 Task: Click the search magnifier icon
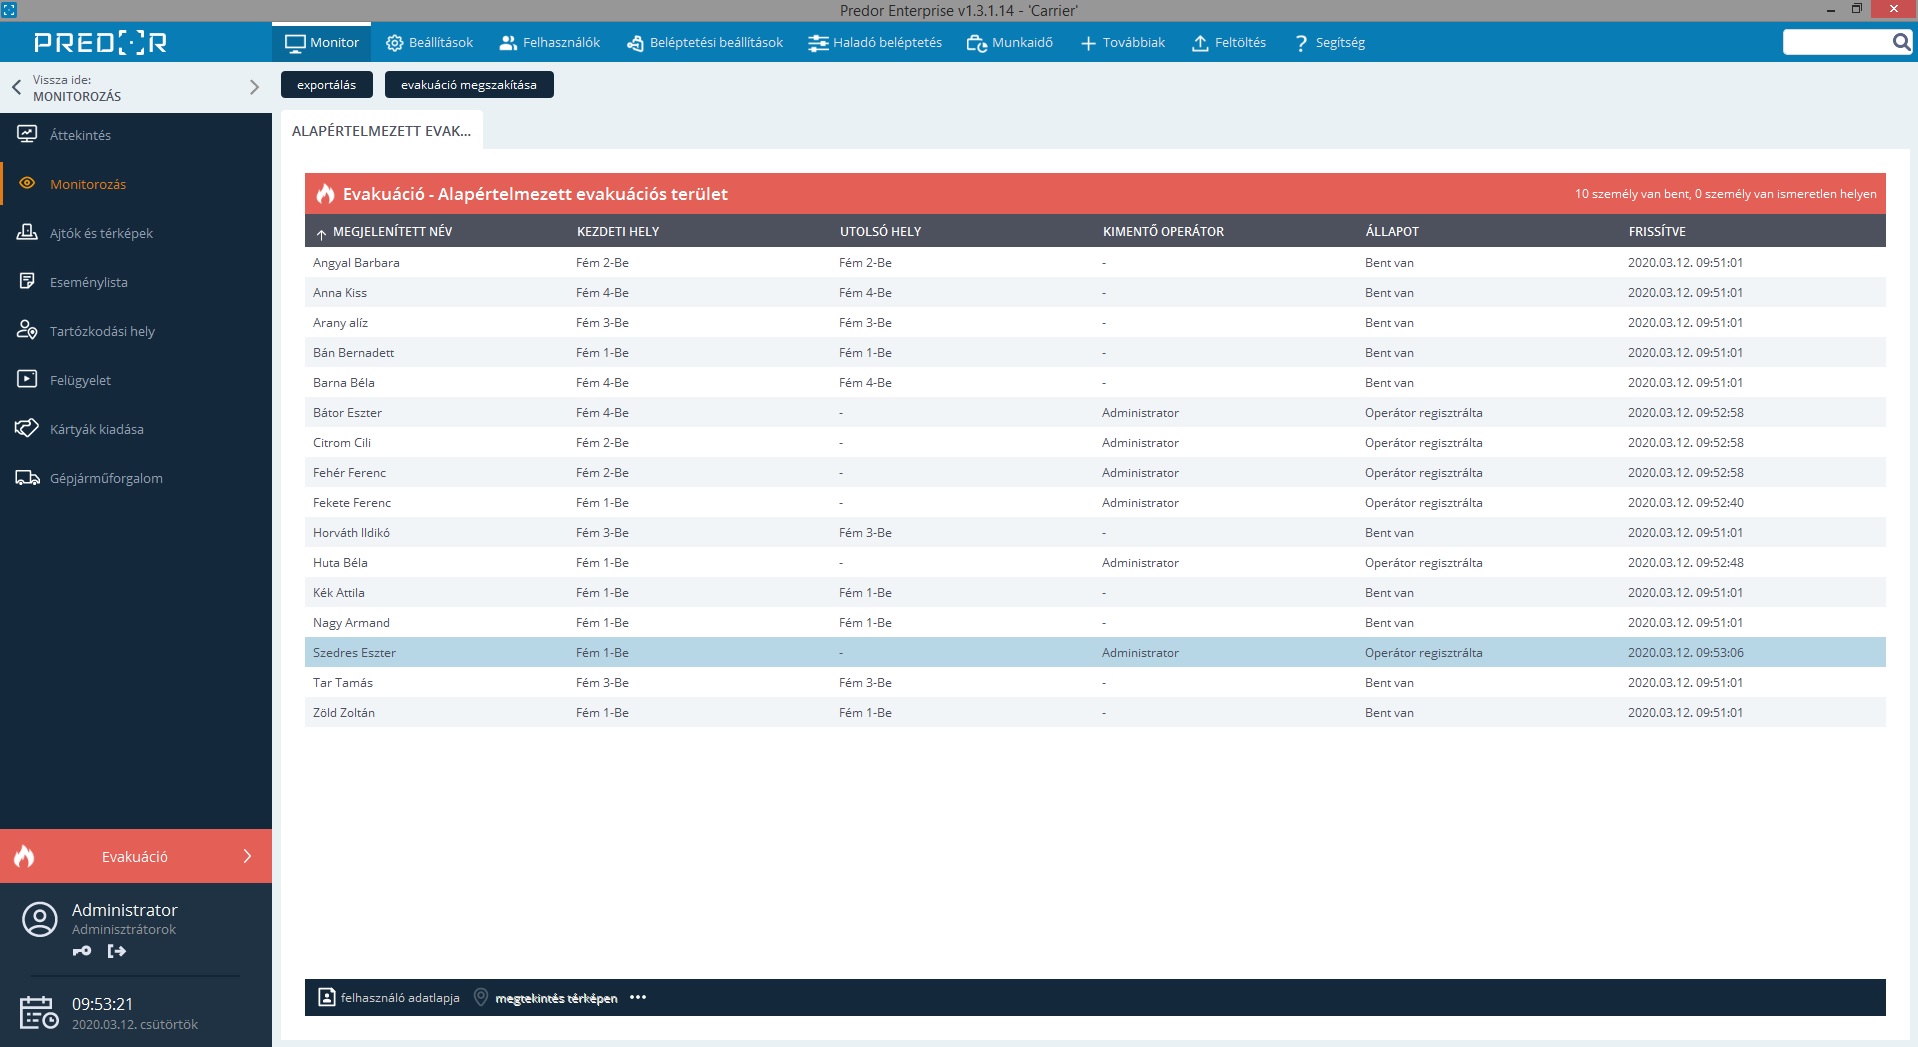[1900, 42]
